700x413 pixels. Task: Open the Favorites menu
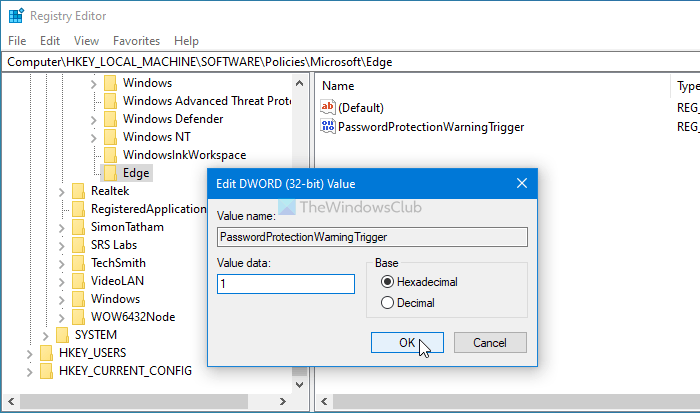point(136,41)
